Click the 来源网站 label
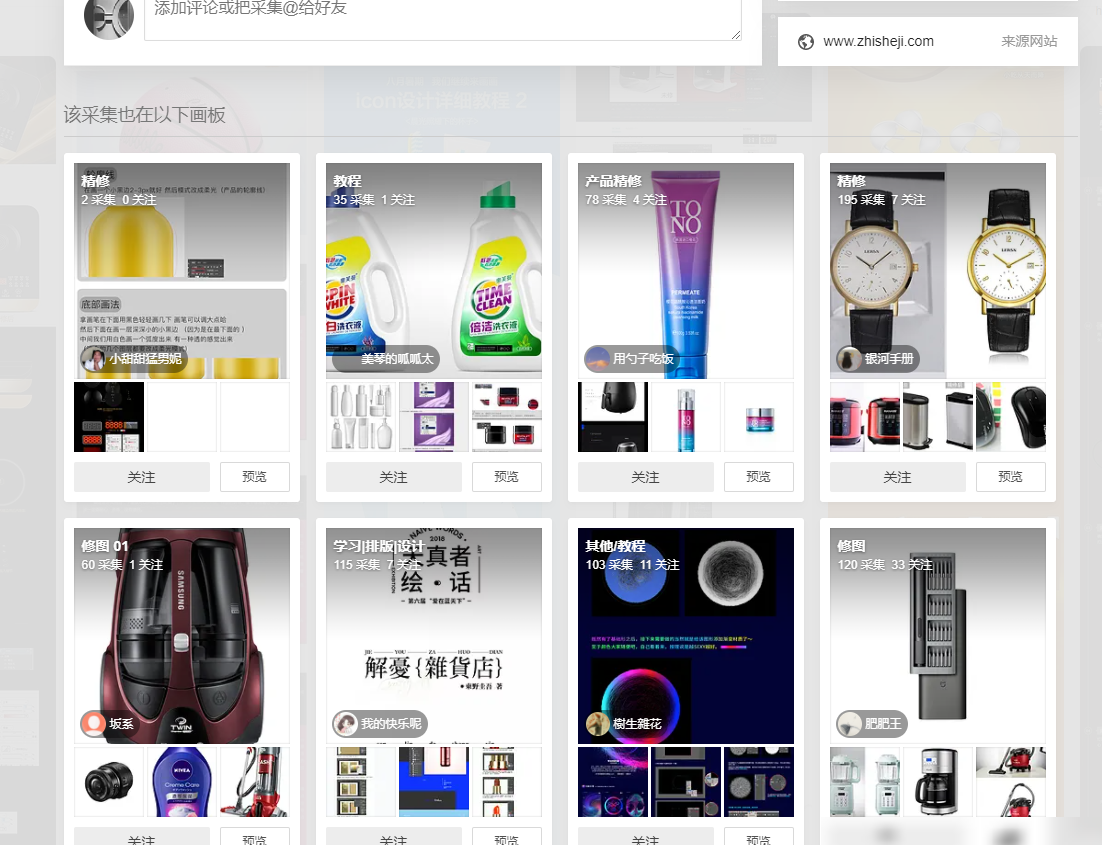The image size is (1102, 845). click(1029, 41)
